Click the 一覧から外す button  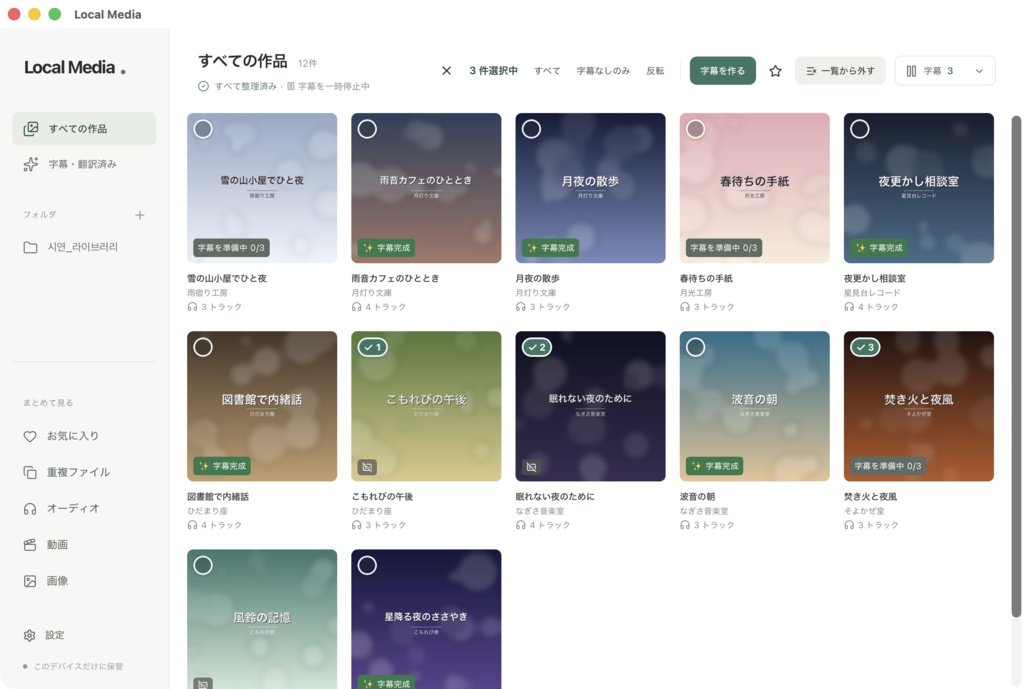(840, 71)
